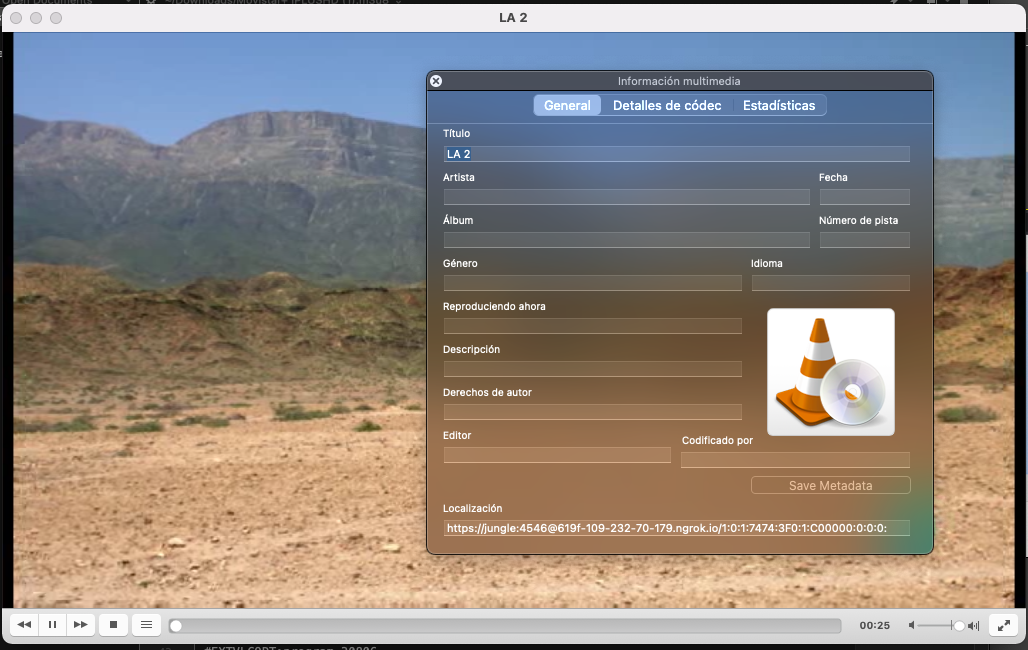Click the fast-forward button
1028x650 pixels.
pos(80,625)
